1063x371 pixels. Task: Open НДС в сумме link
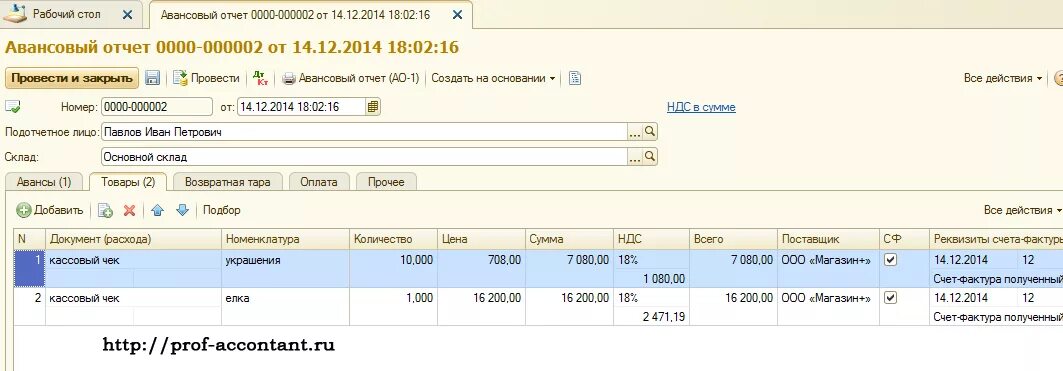click(701, 107)
